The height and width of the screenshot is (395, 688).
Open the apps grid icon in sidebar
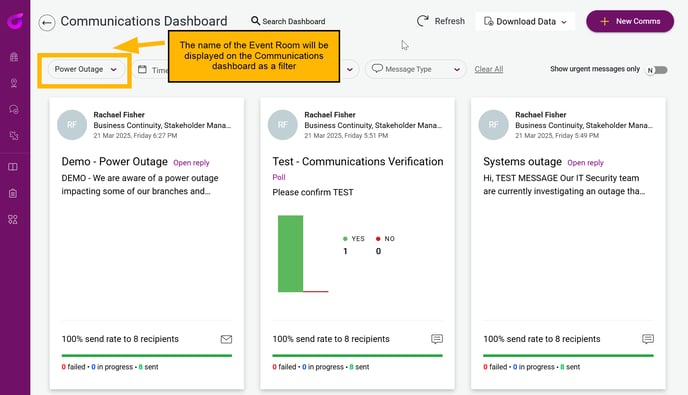point(13,219)
